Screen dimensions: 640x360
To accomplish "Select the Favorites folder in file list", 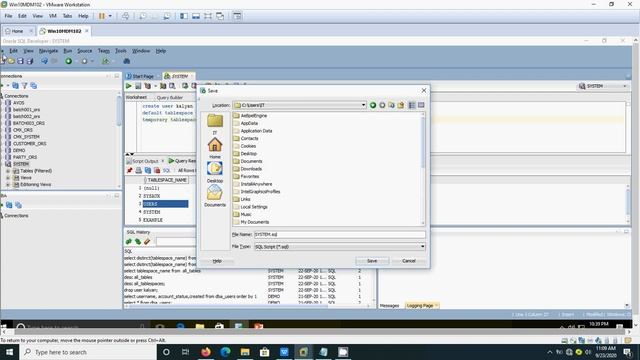I will click(x=246, y=176).
